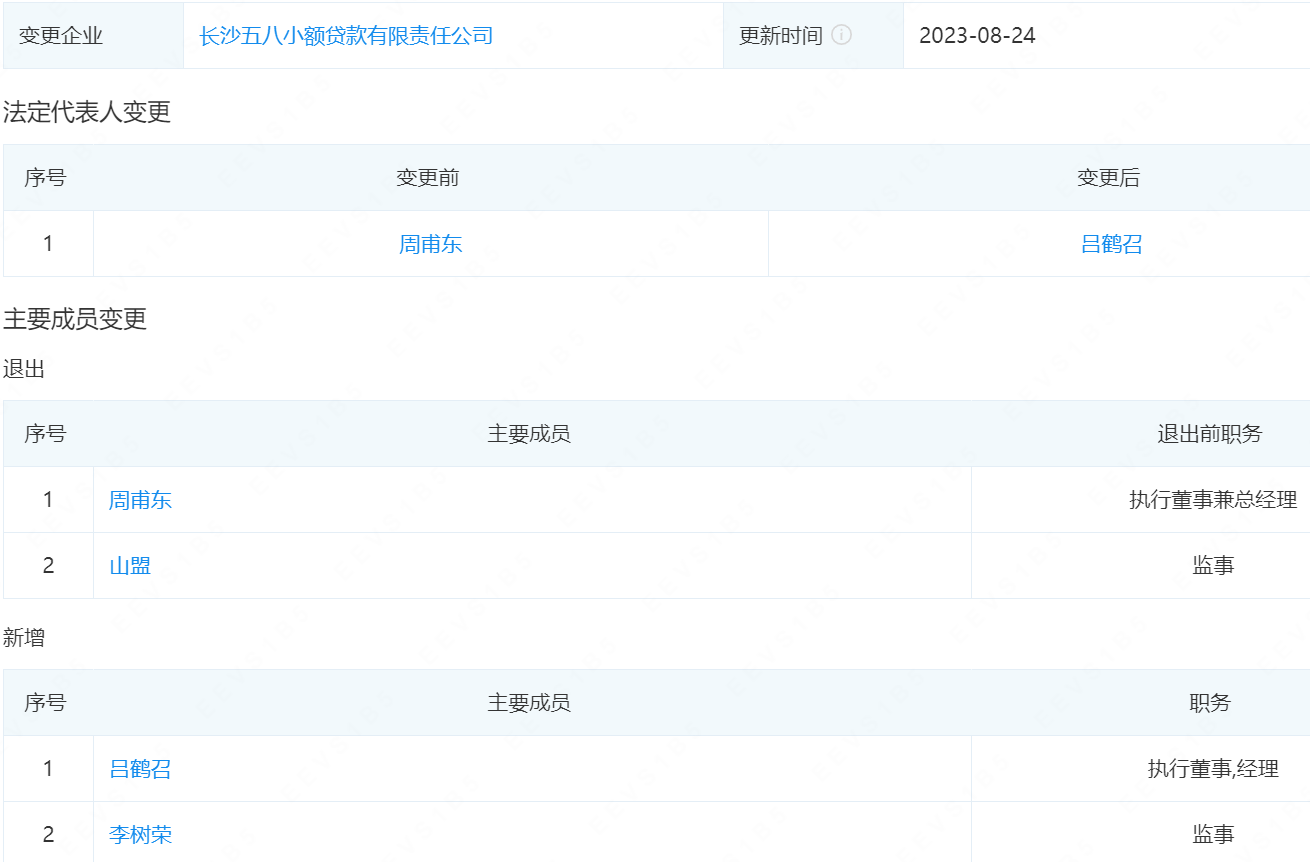Click 主要成员 header in the 新增 table
Viewport: 1310px width, 862px height.
[x=529, y=703]
